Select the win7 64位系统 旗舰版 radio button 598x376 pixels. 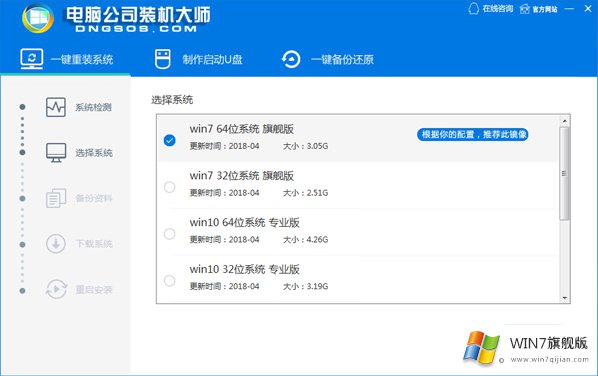[x=170, y=140]
